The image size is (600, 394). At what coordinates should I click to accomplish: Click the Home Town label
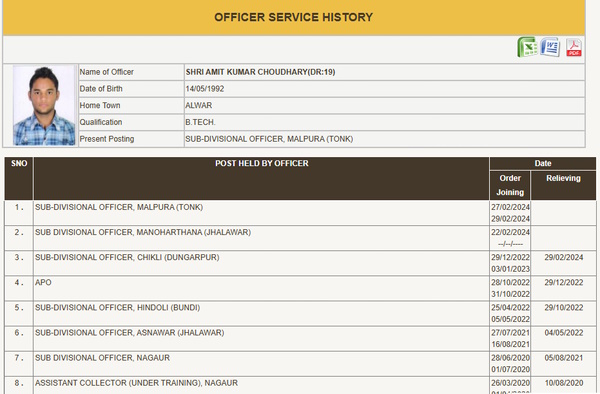coord(100,106)
